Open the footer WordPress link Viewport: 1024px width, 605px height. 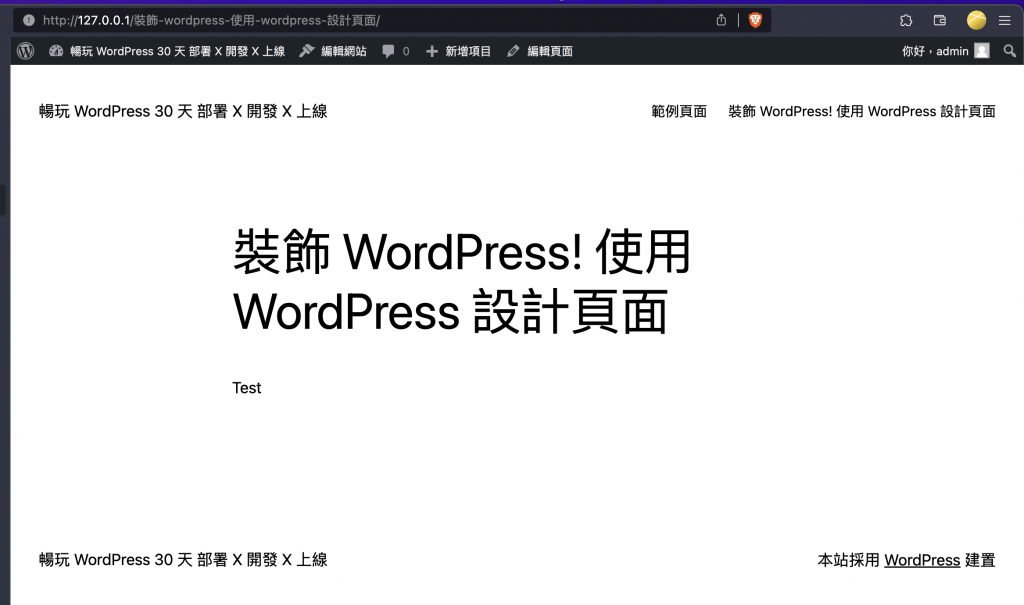coord(922,561)
